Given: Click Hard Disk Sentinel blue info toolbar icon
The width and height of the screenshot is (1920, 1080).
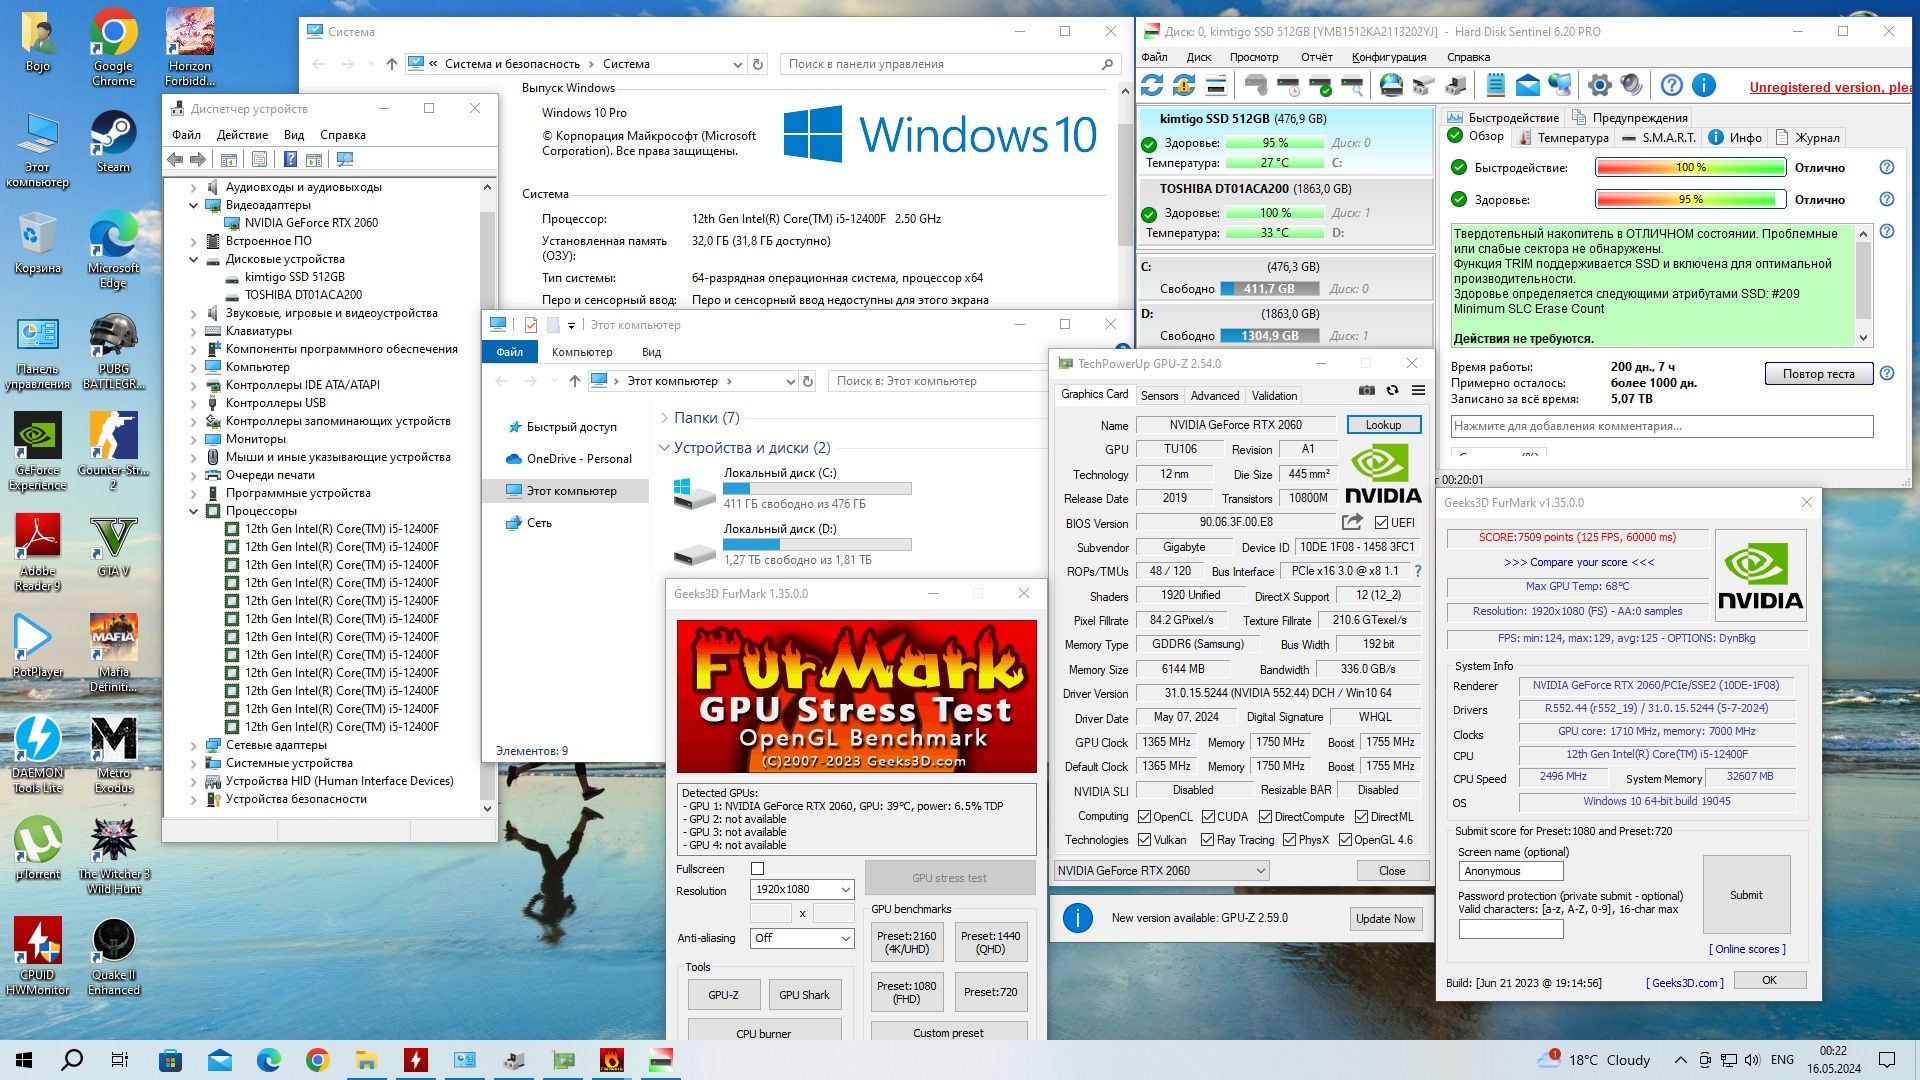Looking at the screenshot, I should 1704,85.
